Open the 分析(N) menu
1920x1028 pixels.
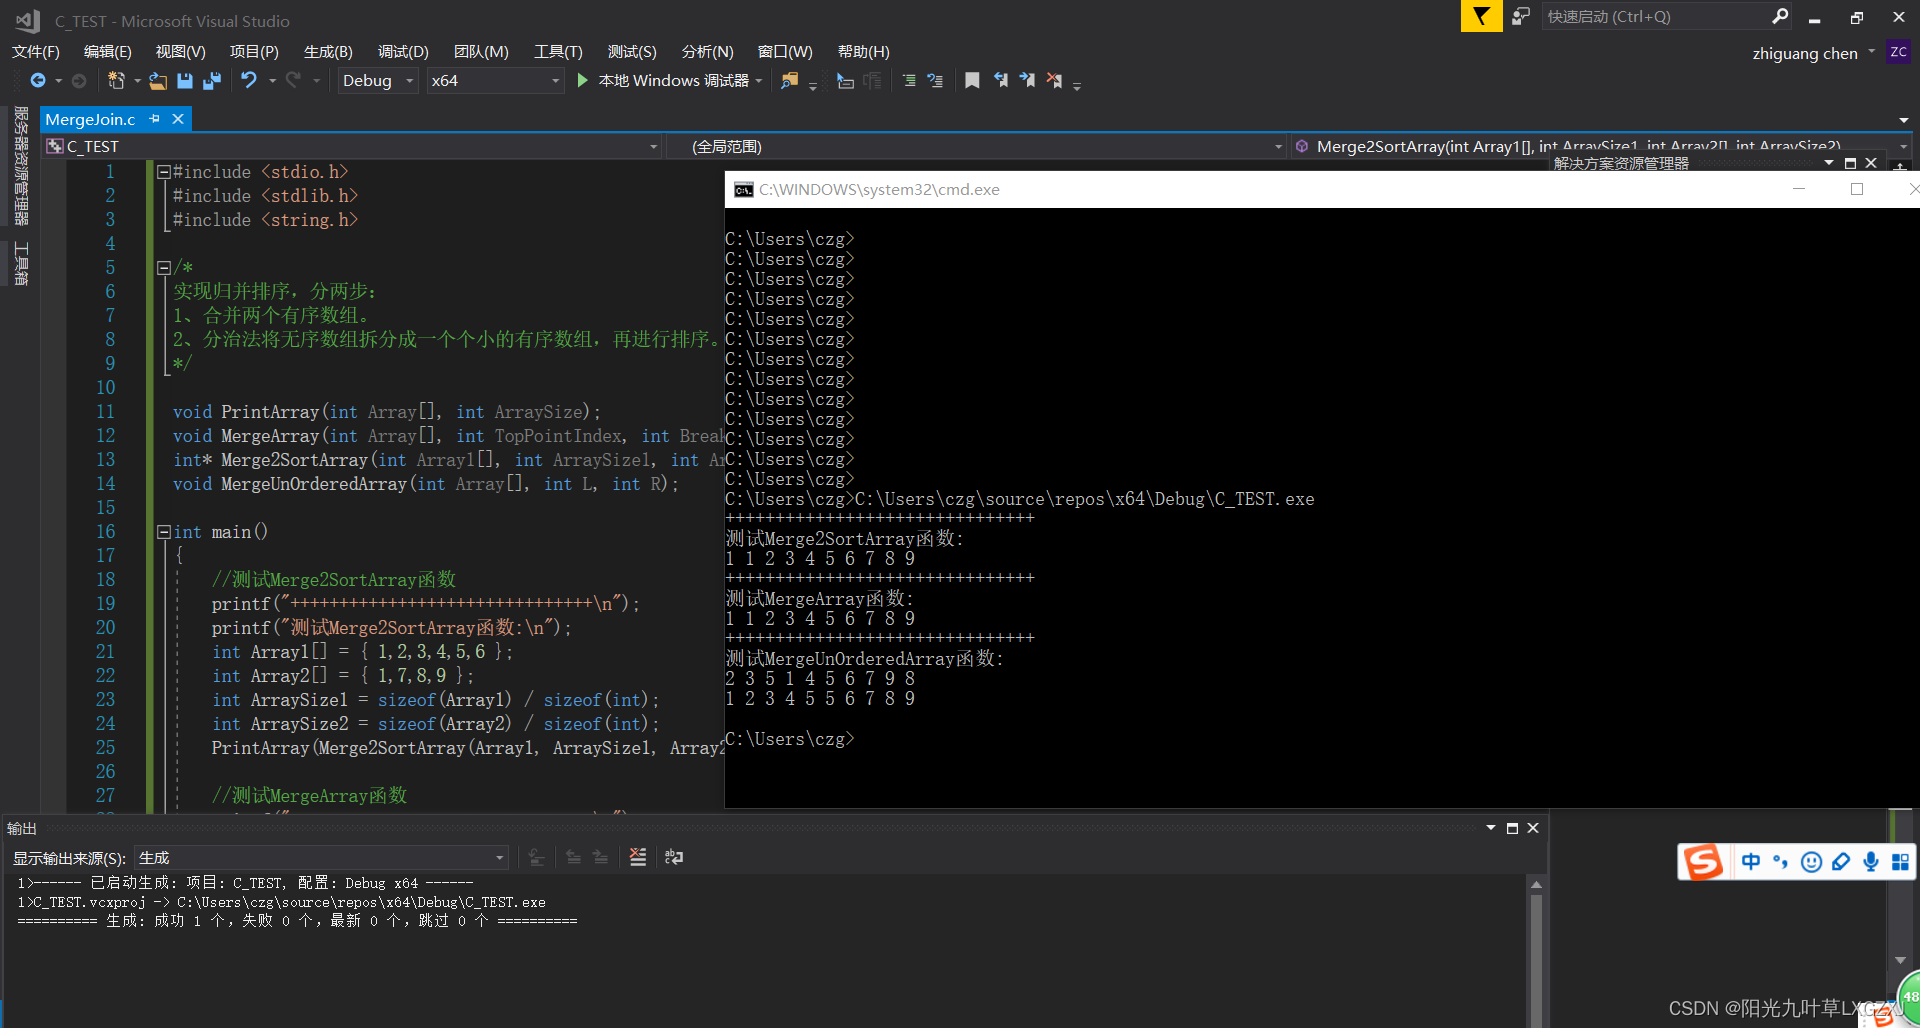[707, 51]
